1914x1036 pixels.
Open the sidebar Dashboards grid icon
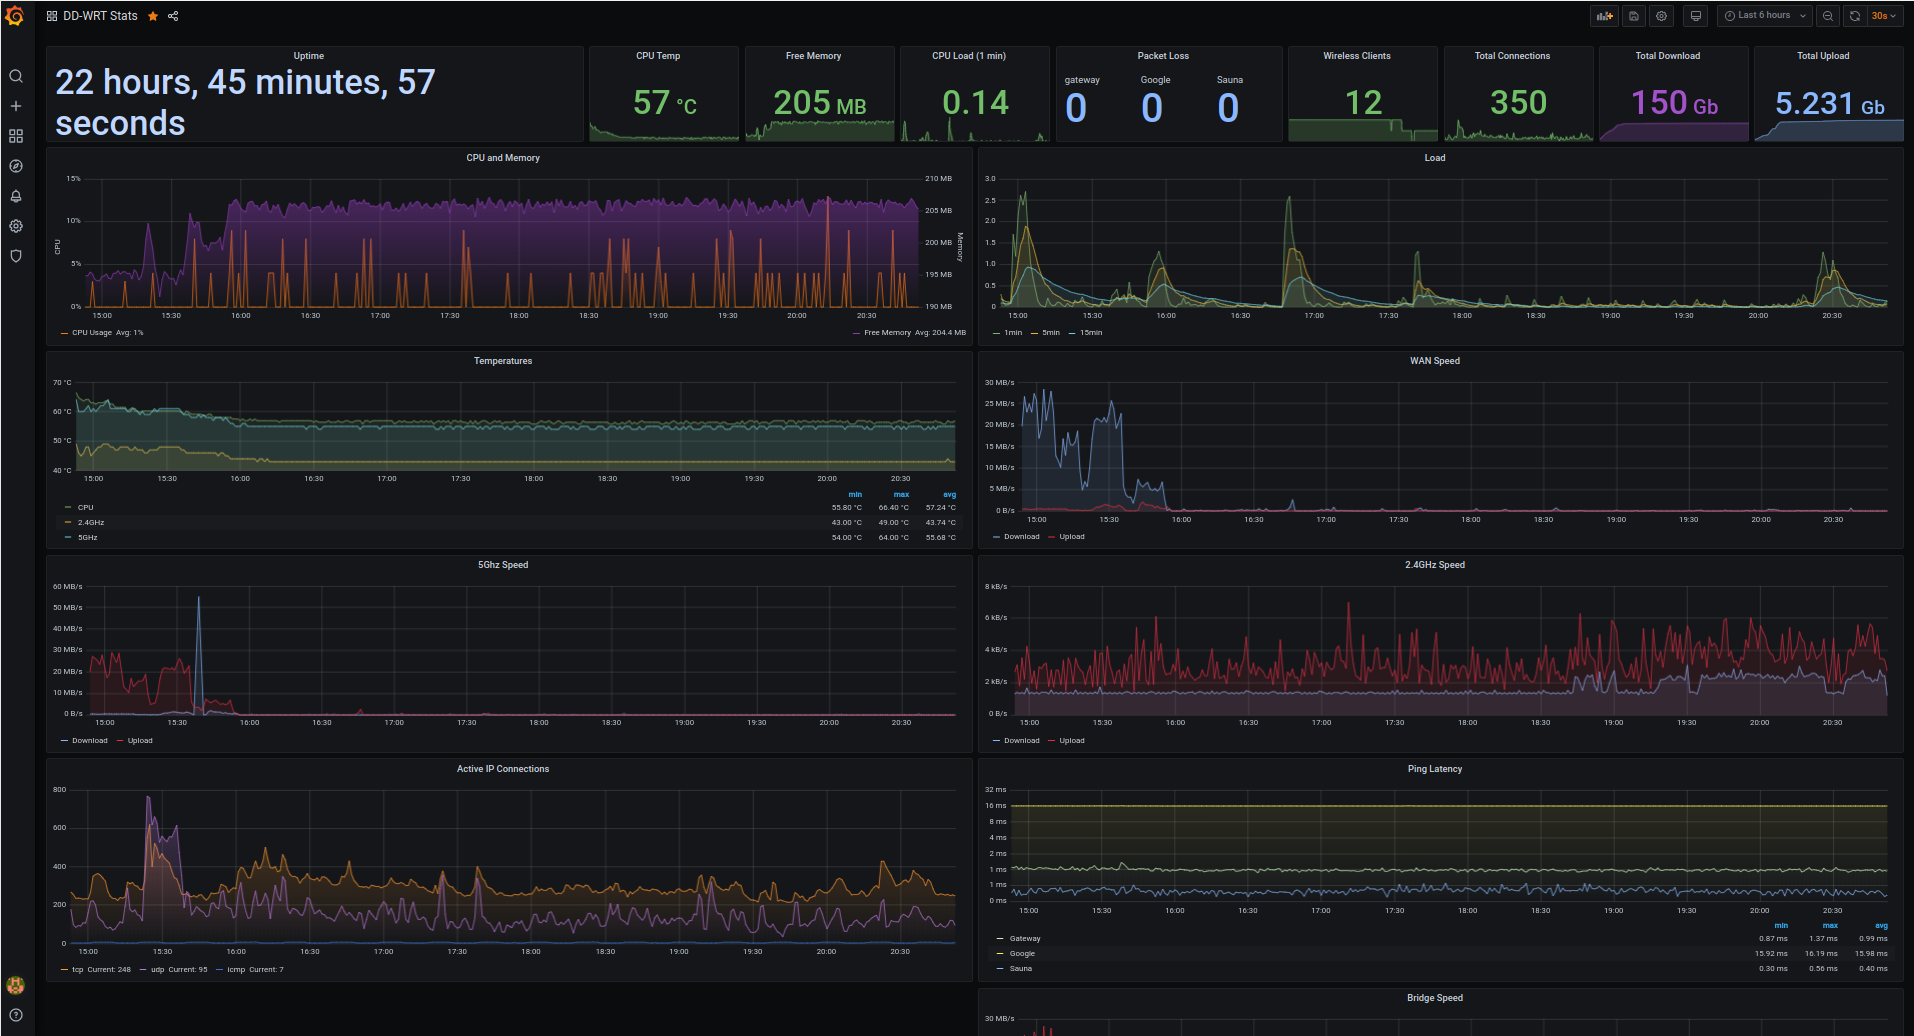[16, 136]
